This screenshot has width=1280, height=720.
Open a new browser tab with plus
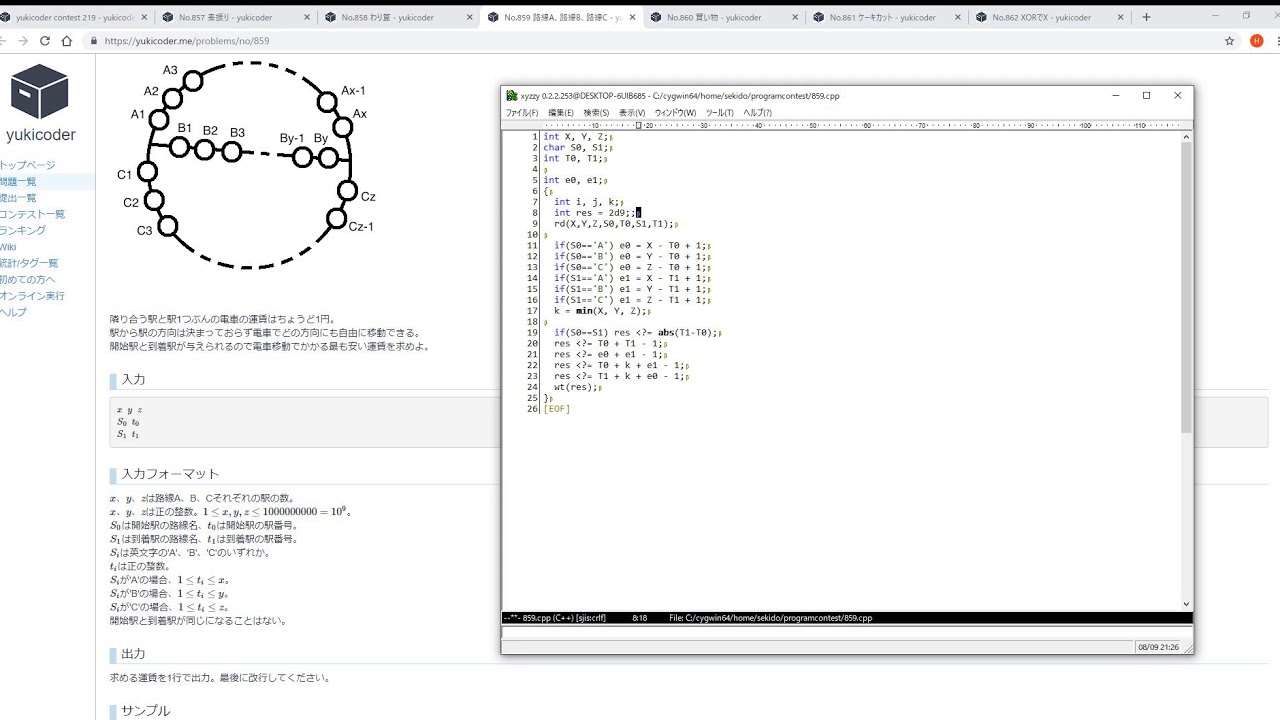1146,17
